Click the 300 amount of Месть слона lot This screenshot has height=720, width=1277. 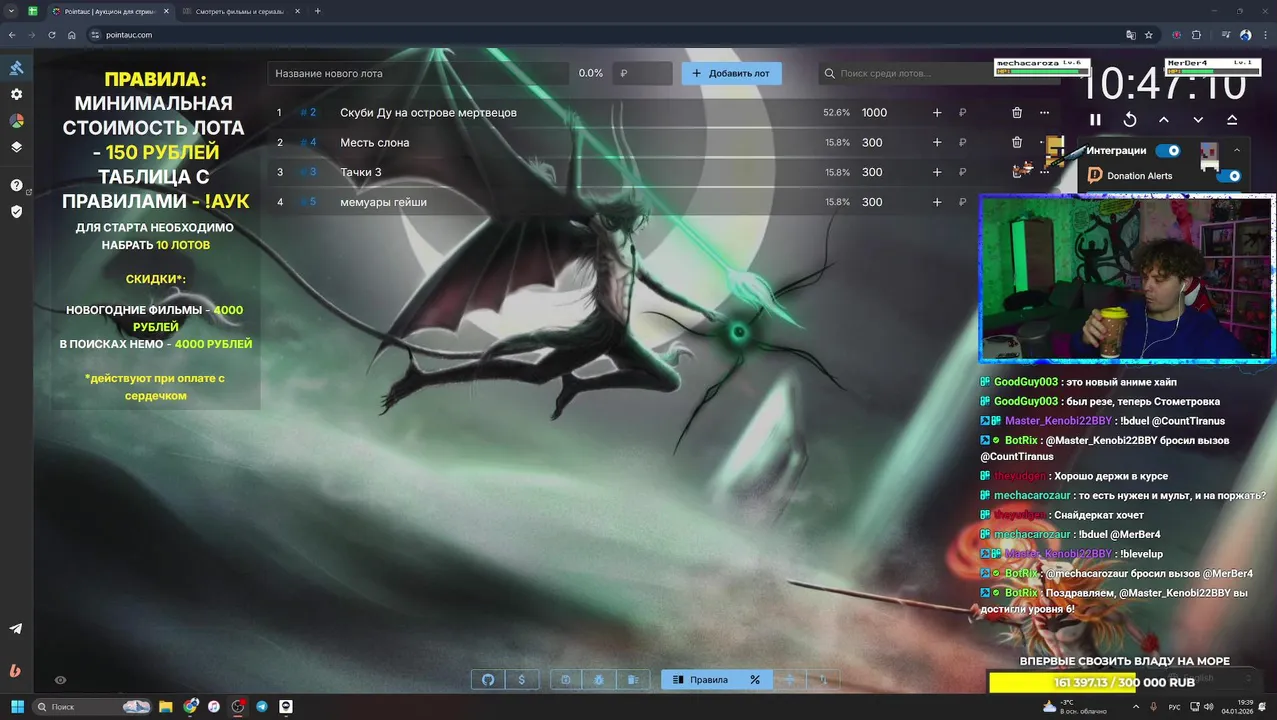coord(873,142)
